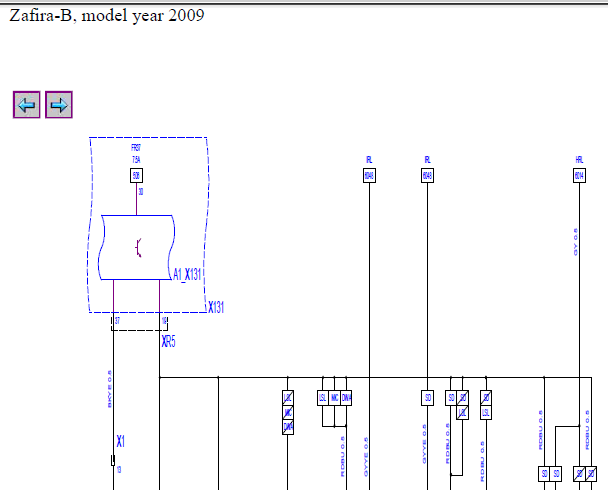Click the HRL cross-reference box at top right
608x490 pixels.
tap(579, 176)
